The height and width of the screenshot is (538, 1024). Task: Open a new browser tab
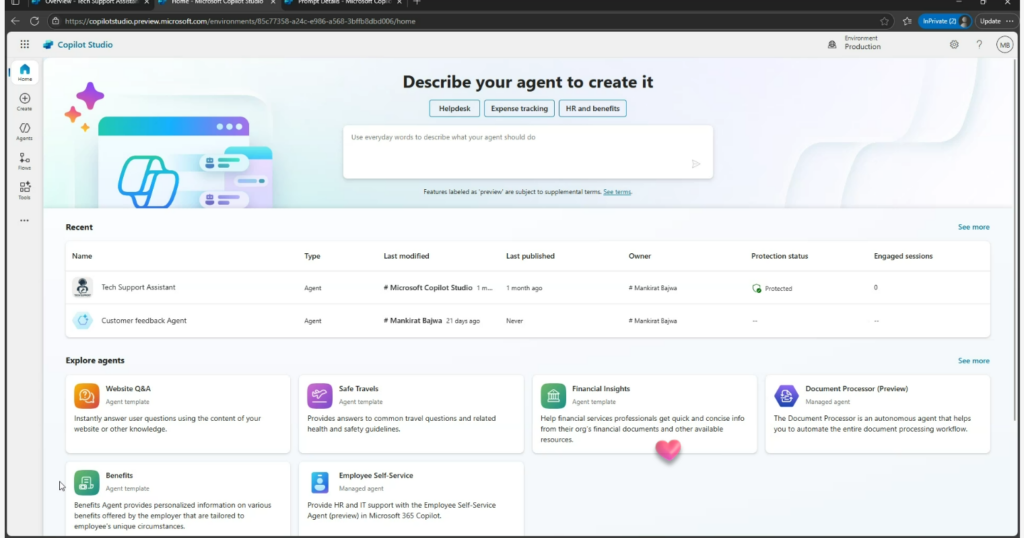[x=417, y=3]
